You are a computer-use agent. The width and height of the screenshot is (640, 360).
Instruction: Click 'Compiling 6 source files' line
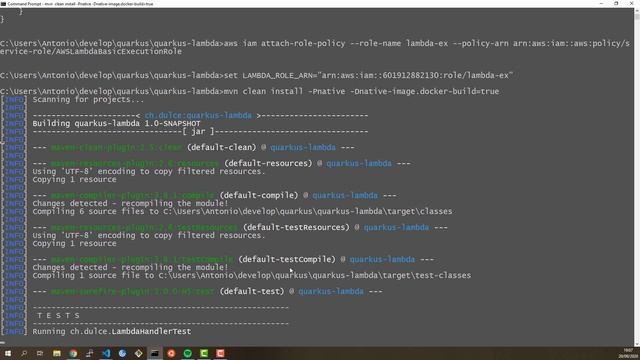[242, 211]
